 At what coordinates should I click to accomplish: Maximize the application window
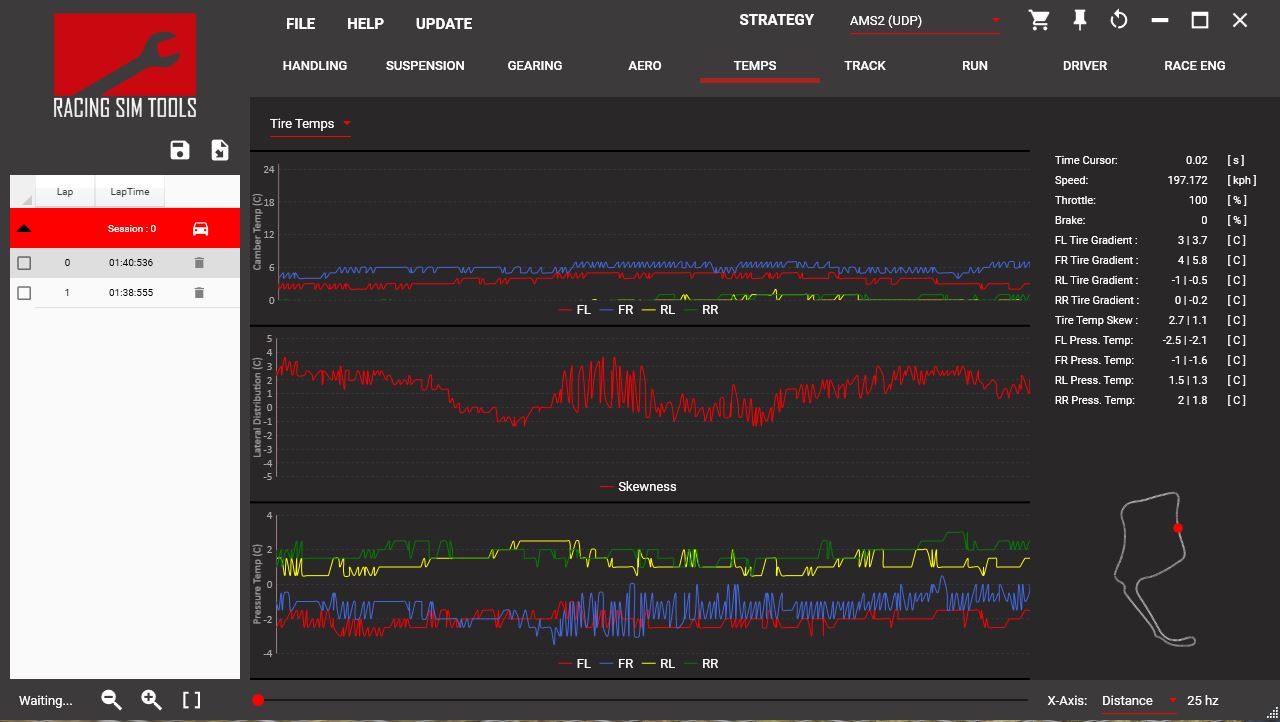[x=1200, y=20]
